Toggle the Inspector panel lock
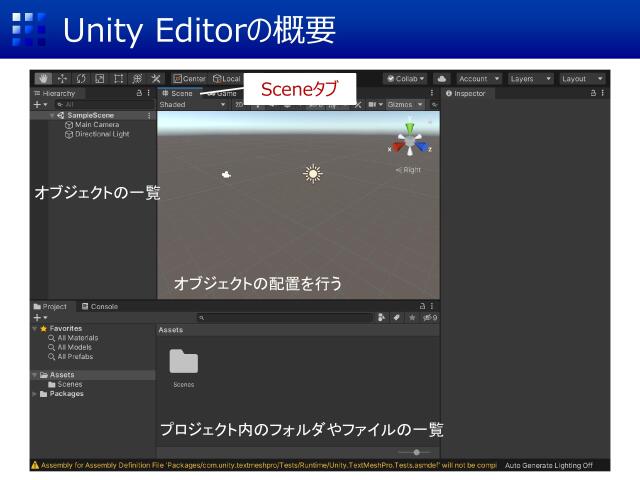The image size is (640, 480). (591, 93)
